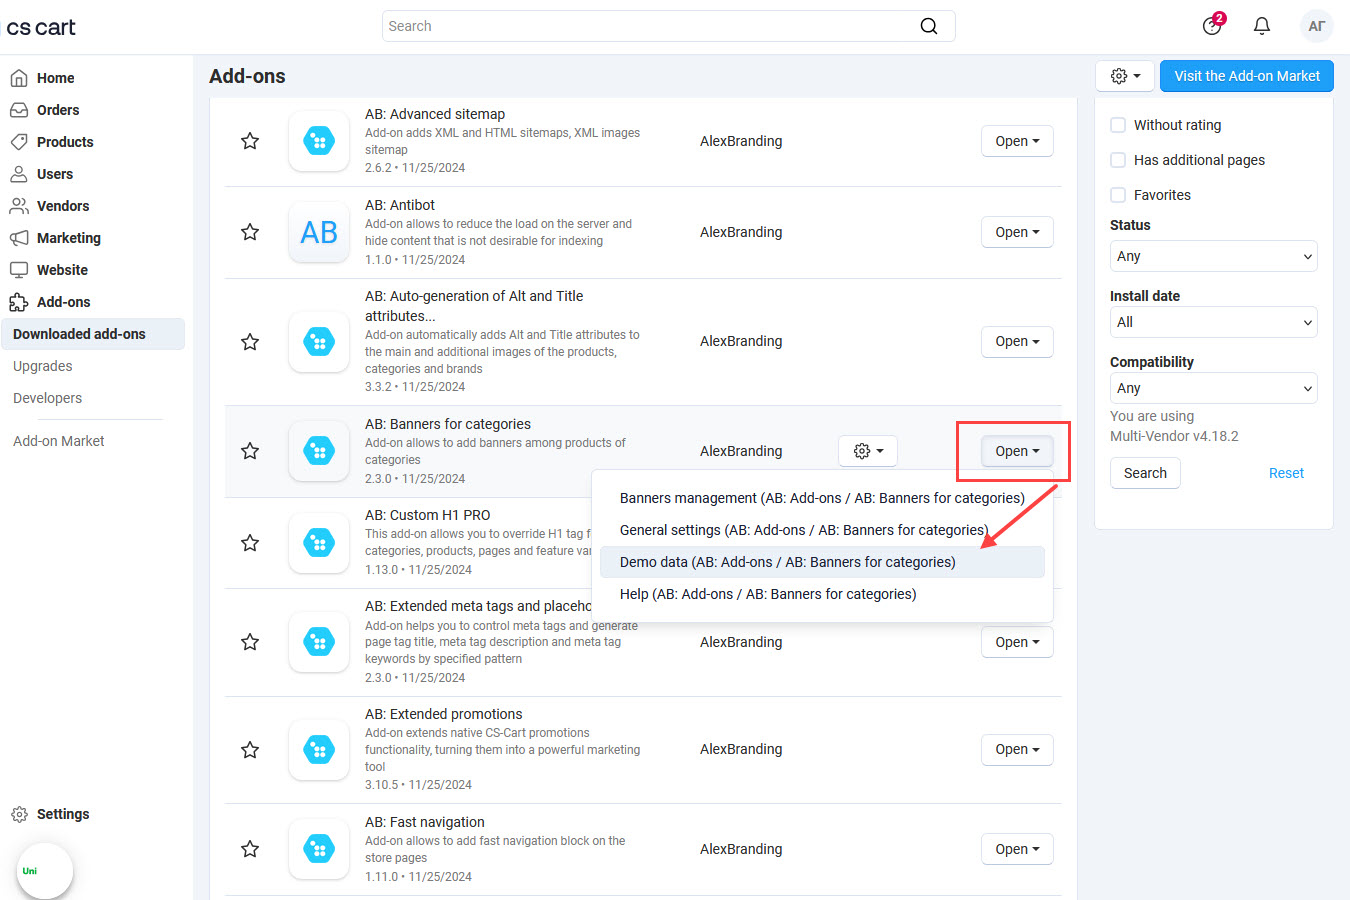The height and width of the screenshot is (900, 1350).
Task: Expand the Compatibility dropdown
Action: (1213, 388)
